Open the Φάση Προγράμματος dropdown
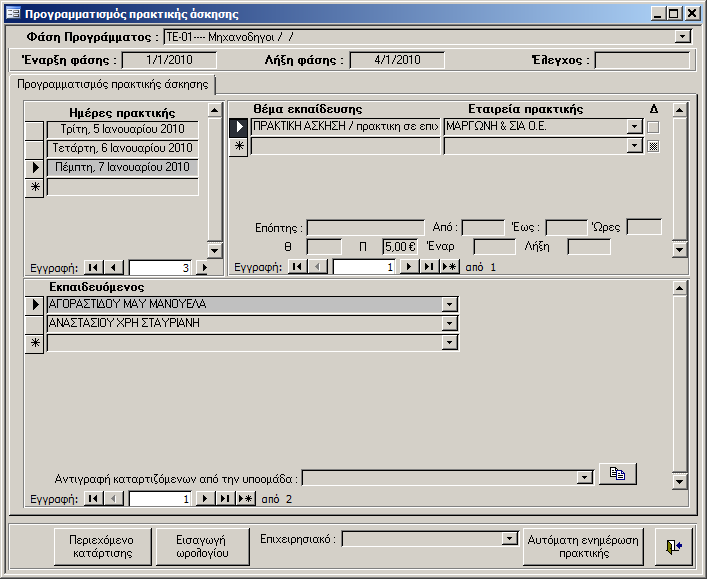The height and width of the screenshot is (579, 707). point(683,37)
